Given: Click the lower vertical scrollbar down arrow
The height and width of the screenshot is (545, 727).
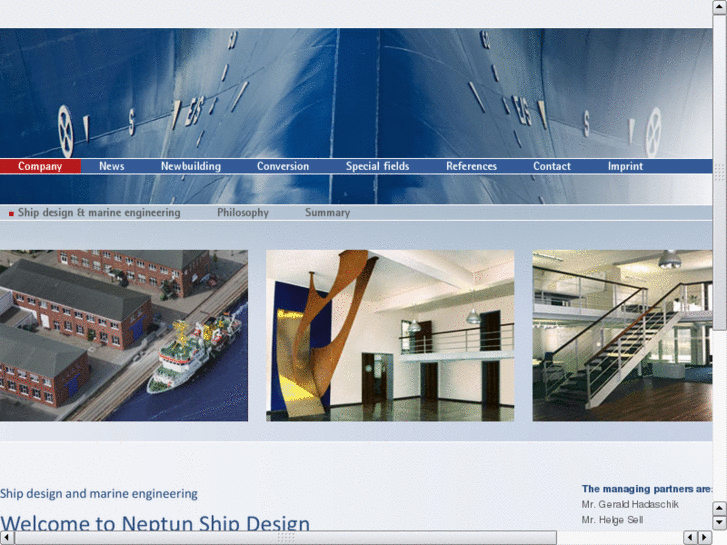Looking at the screenshot, I should (720, 522).
